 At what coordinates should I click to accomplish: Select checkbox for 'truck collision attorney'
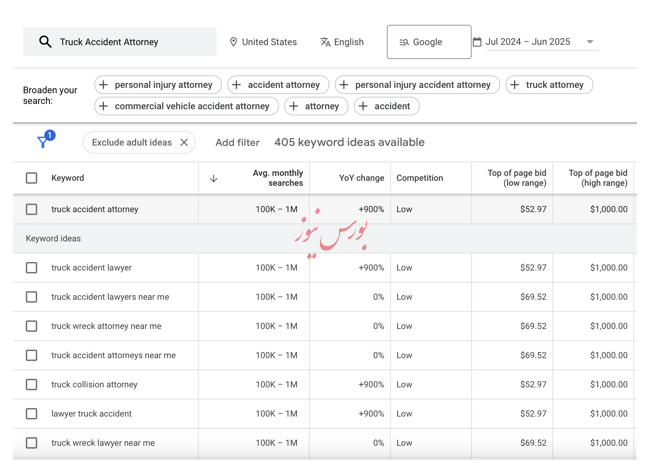(x=32, y=385)
